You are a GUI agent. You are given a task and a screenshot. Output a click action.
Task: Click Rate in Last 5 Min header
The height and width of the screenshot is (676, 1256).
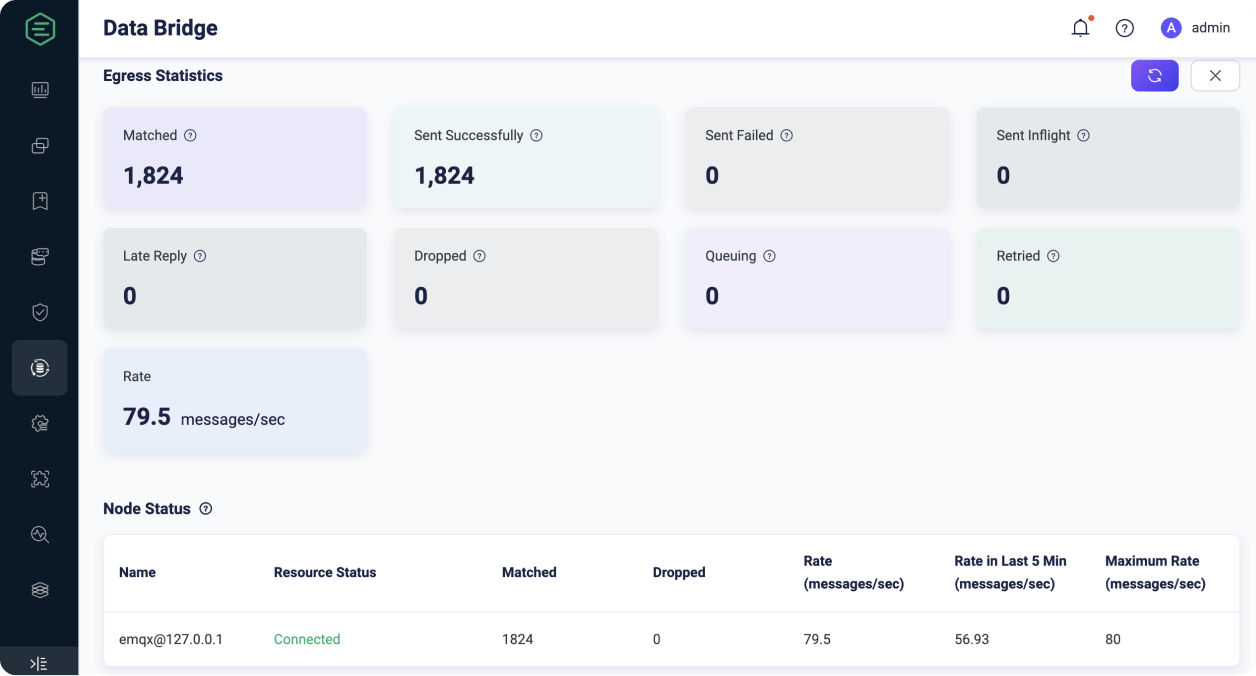point(1010,573)
